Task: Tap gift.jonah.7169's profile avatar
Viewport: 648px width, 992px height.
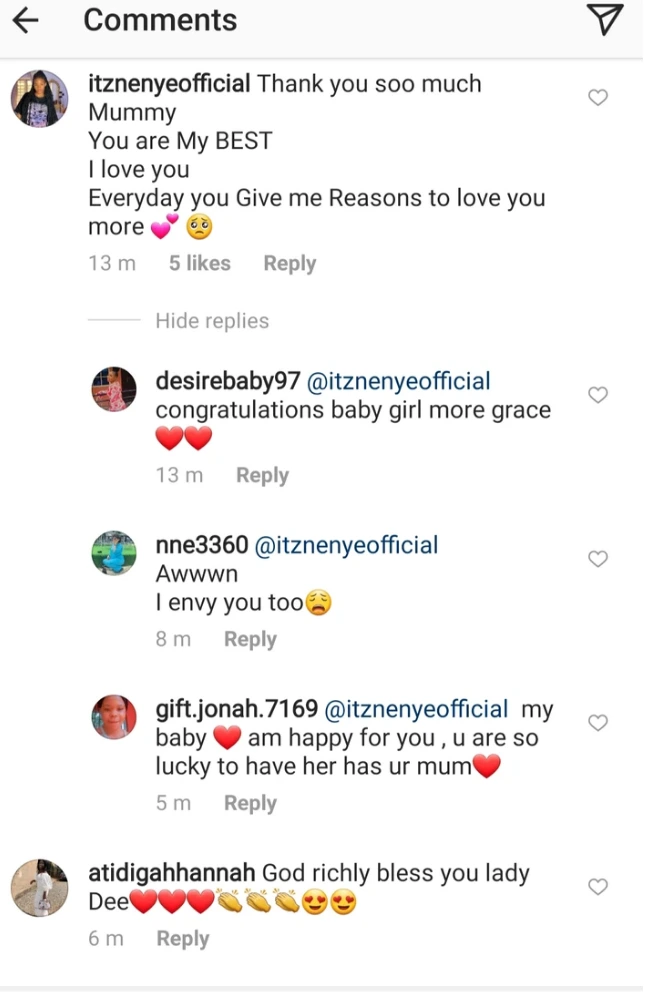Action: [x=114, y=717]
